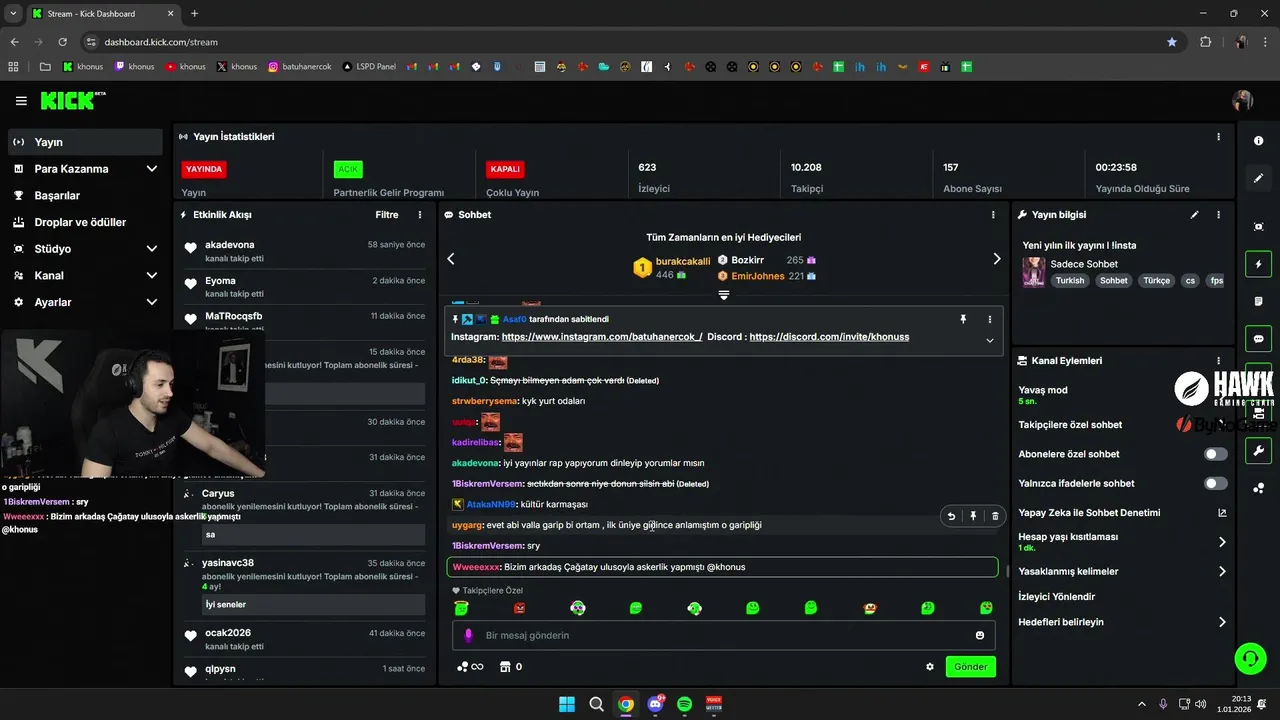Click the notes page icon in right sidebar

tap(1258, 301)
